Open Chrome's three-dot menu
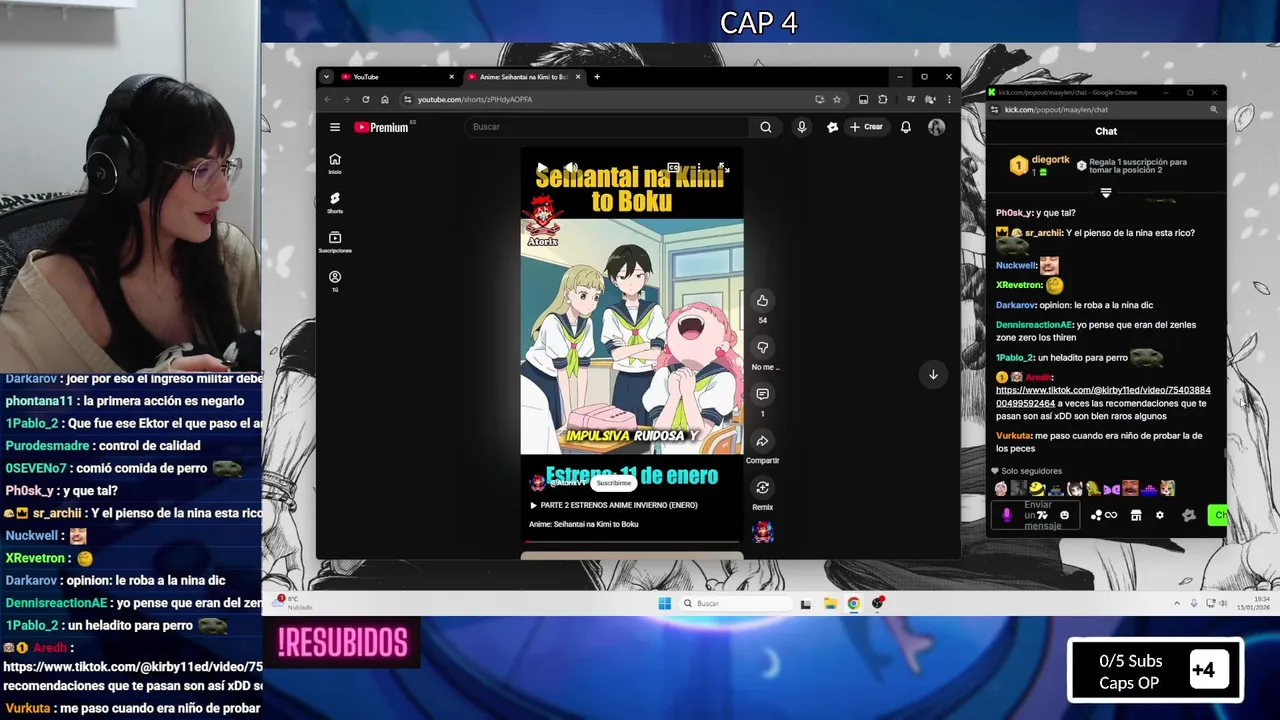This screenshot has width=1280, height=720. coord(948,99)
